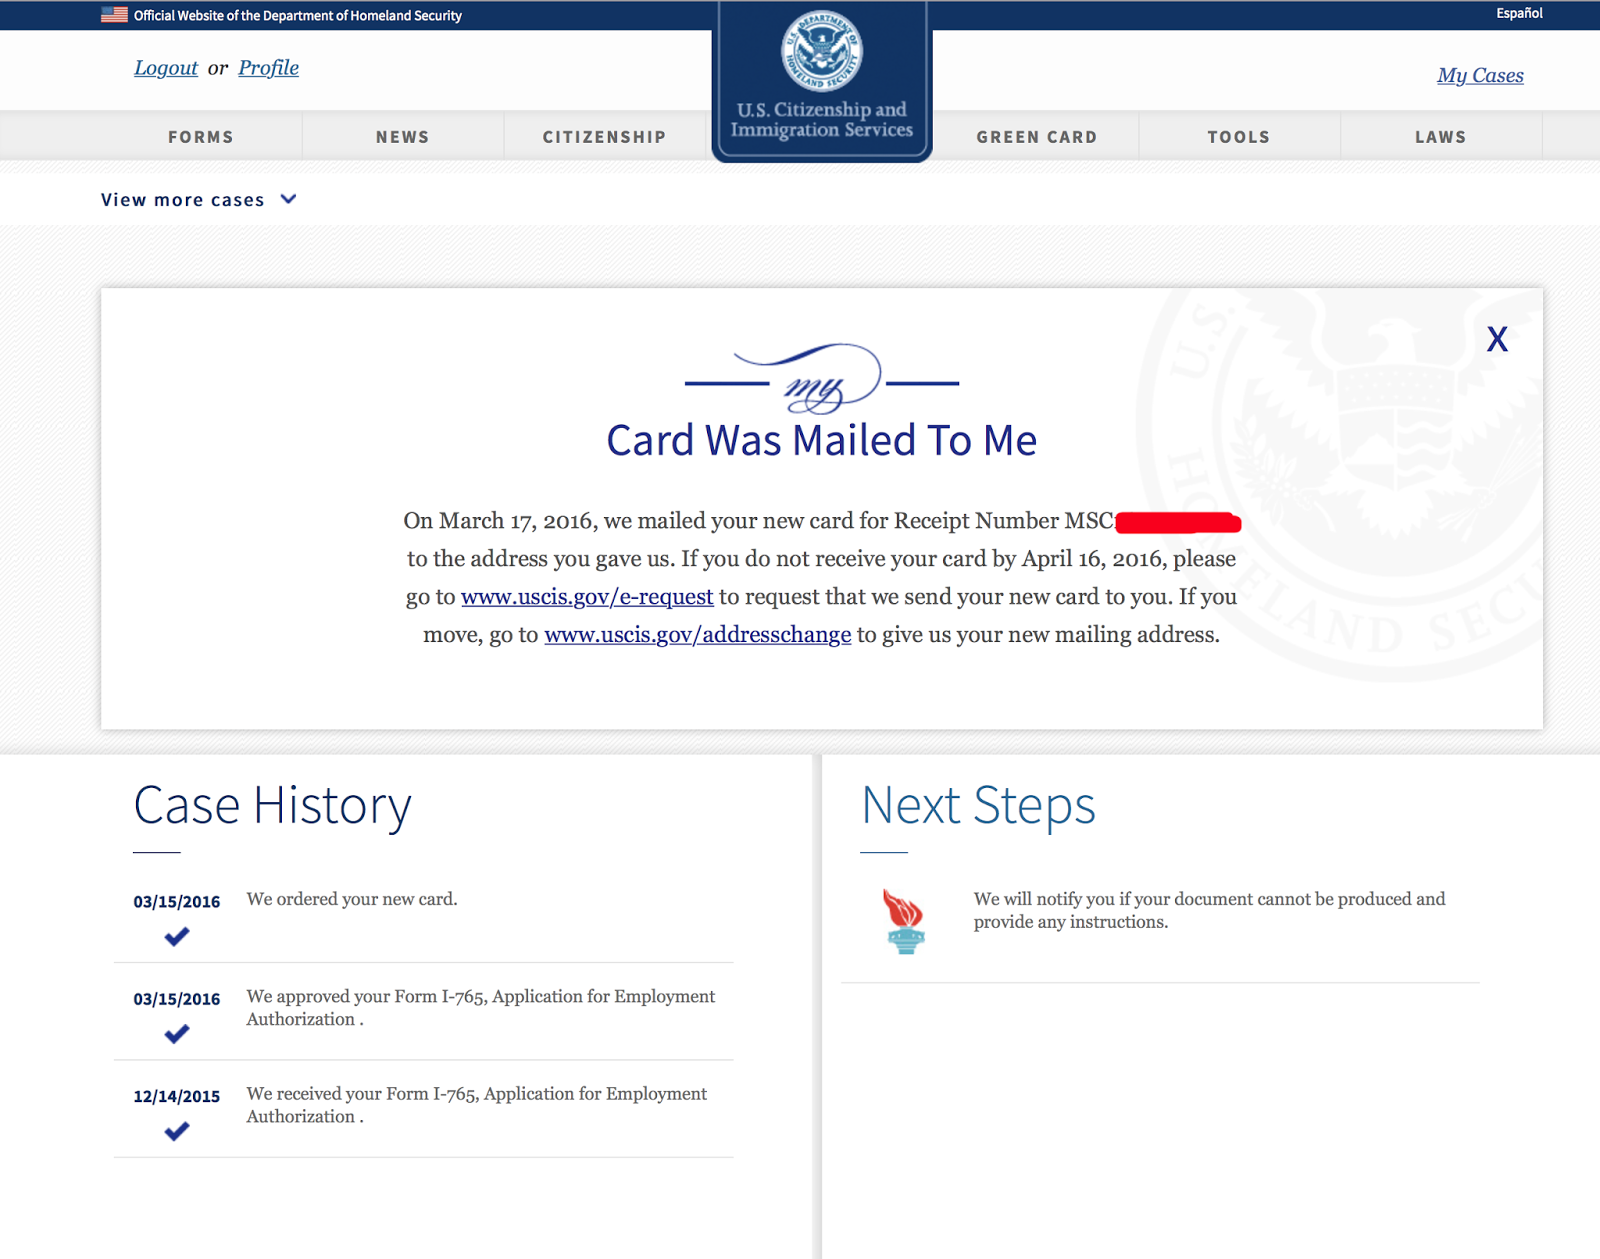
Task: Close the Card Was Mailed notice with the X
Action: 1497,339
